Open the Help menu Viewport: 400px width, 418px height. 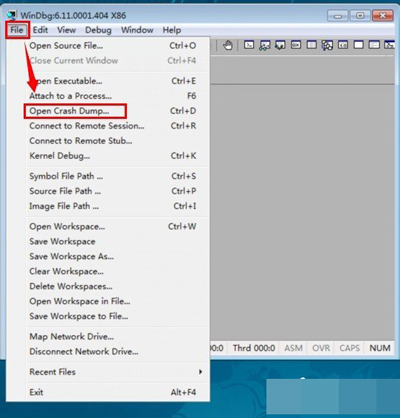tap(172, 30)
